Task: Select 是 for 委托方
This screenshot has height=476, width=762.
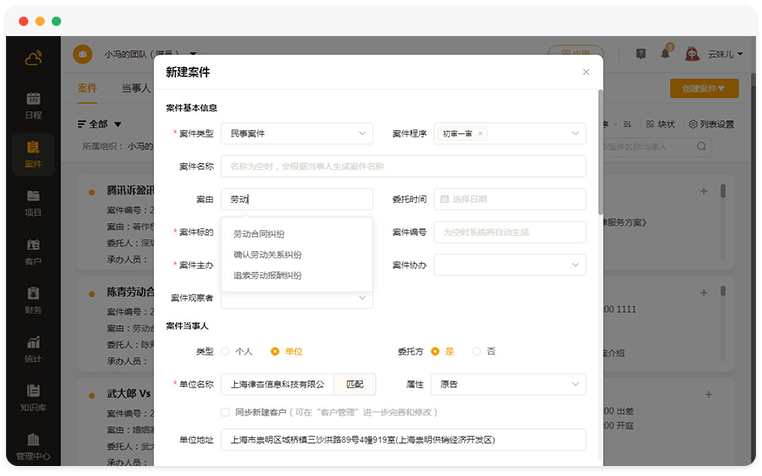Action: tap(435, 351)
